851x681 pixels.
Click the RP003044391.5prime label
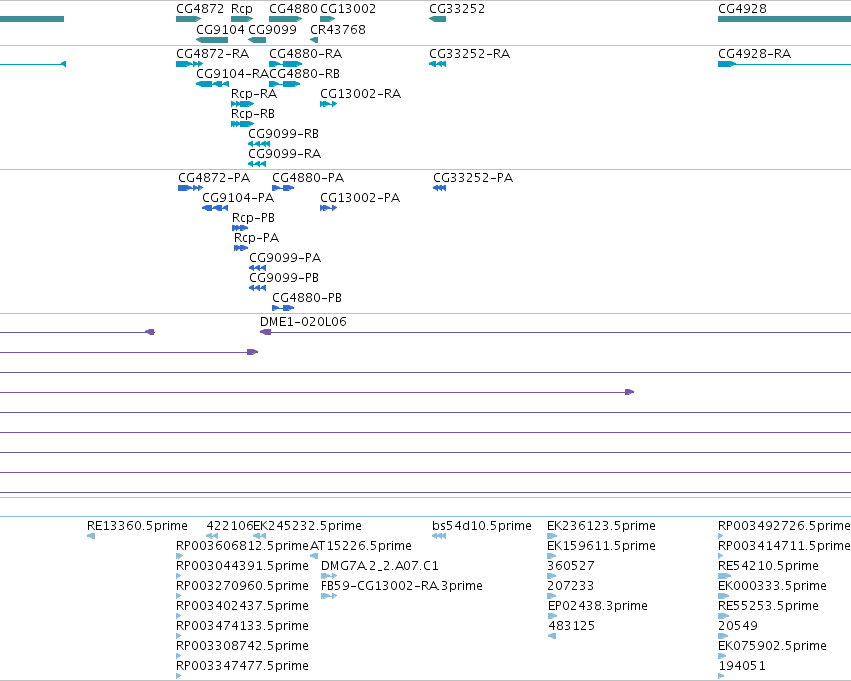(242, 565)
